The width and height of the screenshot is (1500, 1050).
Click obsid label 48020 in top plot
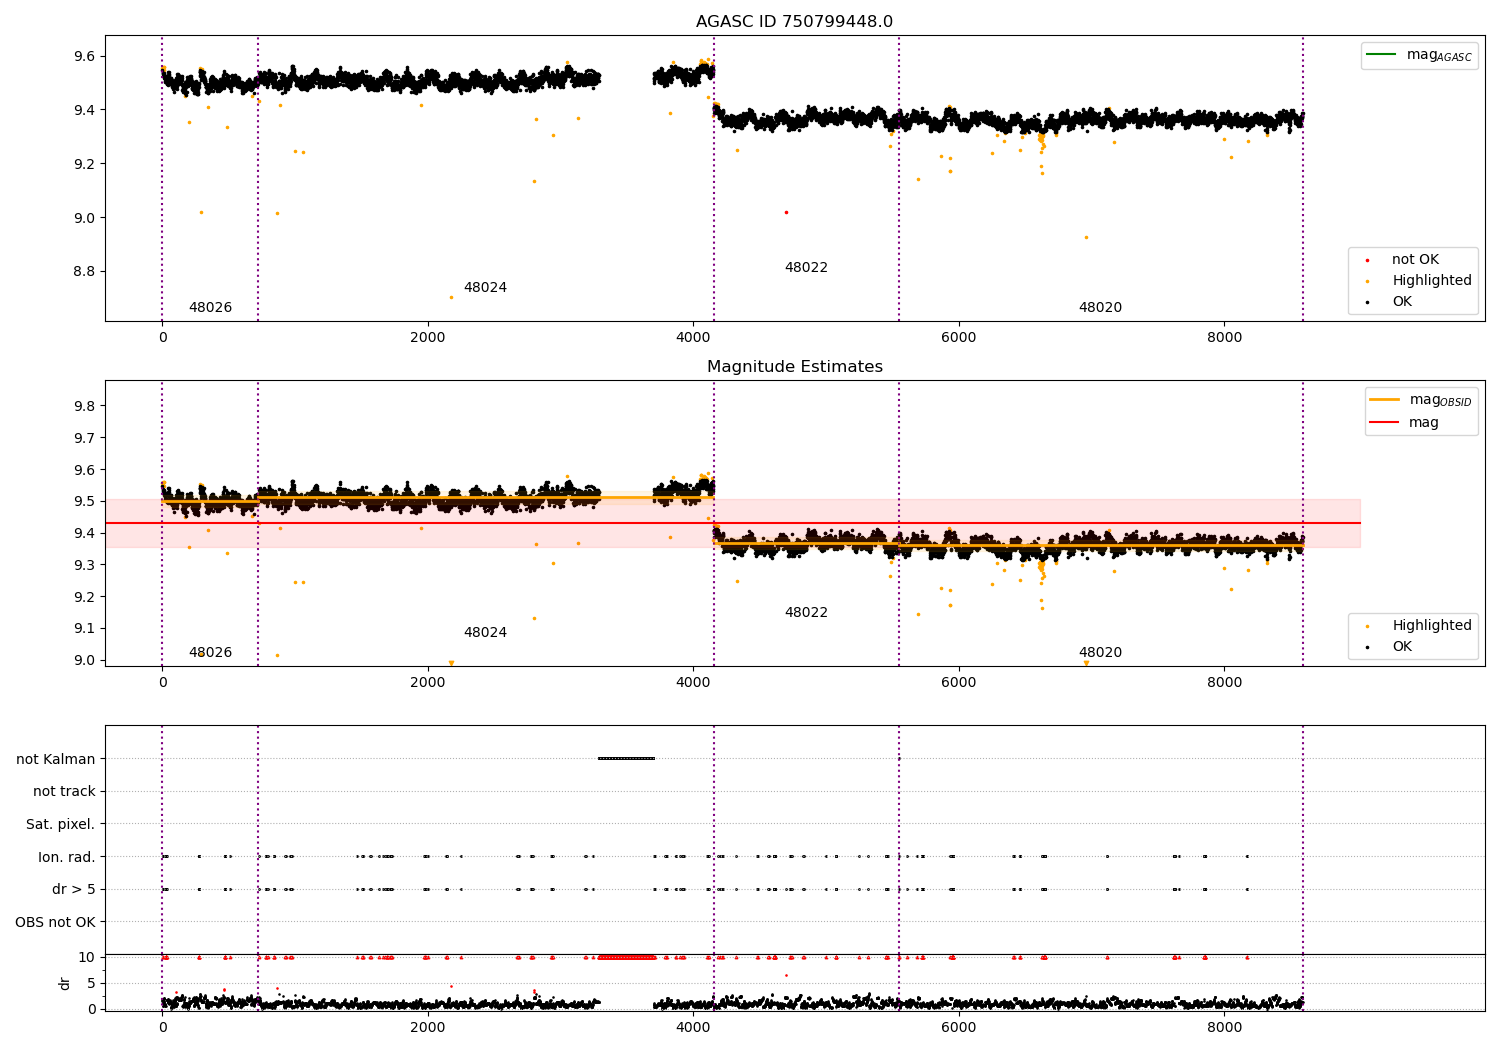[1100, 308]
